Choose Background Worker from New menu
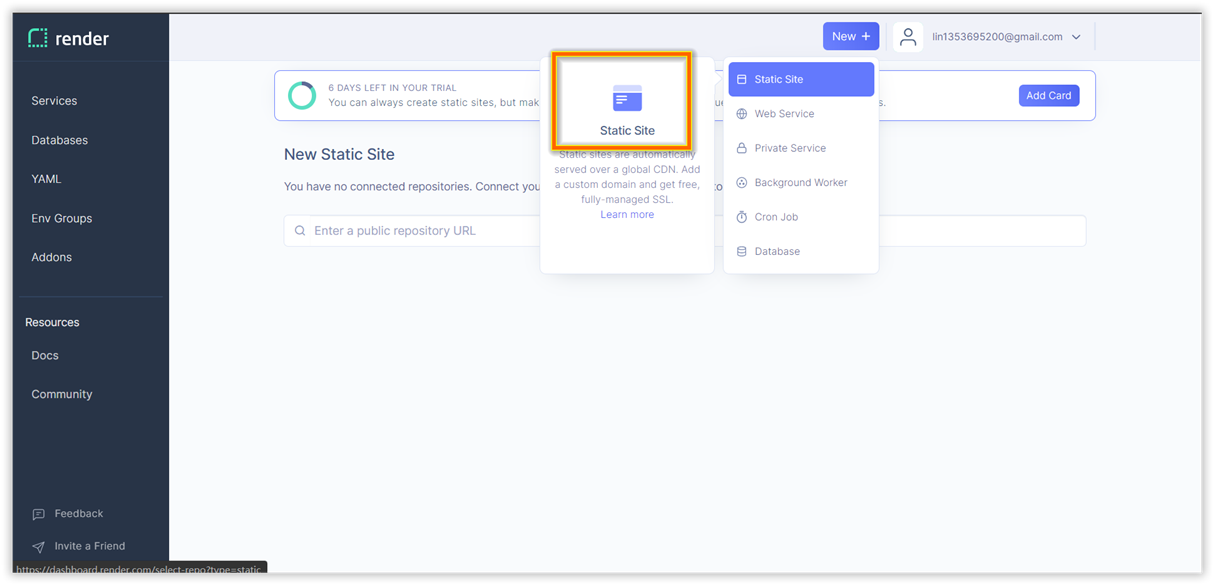 pyautogui.click(x=801, y=182)
